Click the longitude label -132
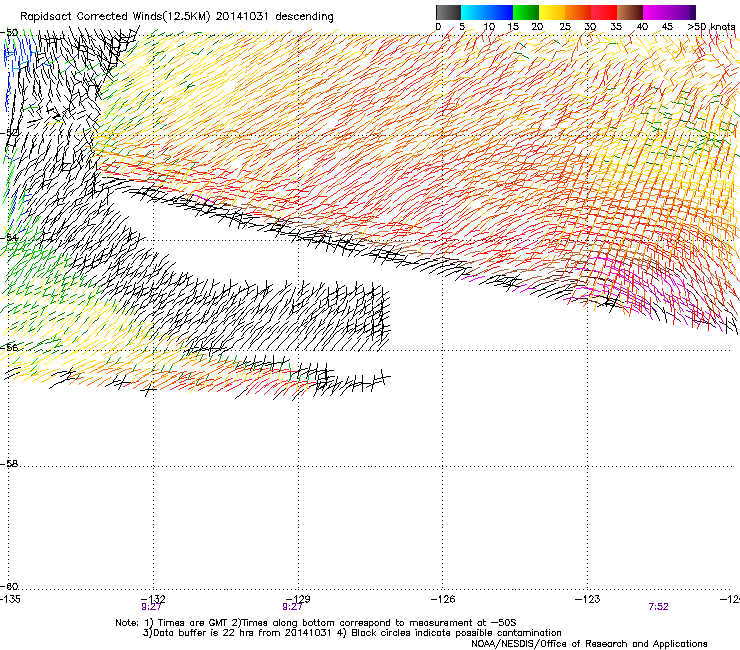The width and height of the screenshot is (740, 650). (153, 598)
